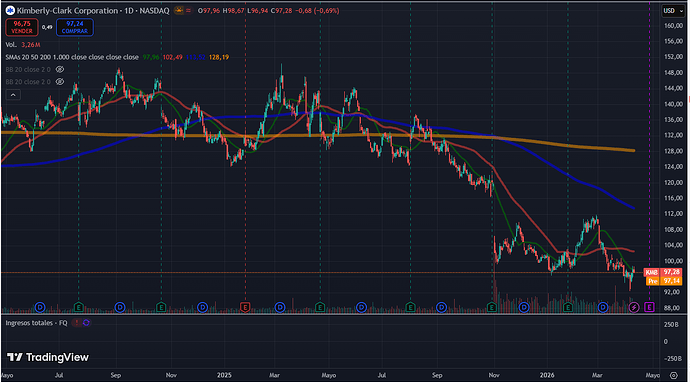Image resolution: width=690 pixels, height=382 pixels.
Task: Click dividend D marker above Mar 2026
Action: 603,307
